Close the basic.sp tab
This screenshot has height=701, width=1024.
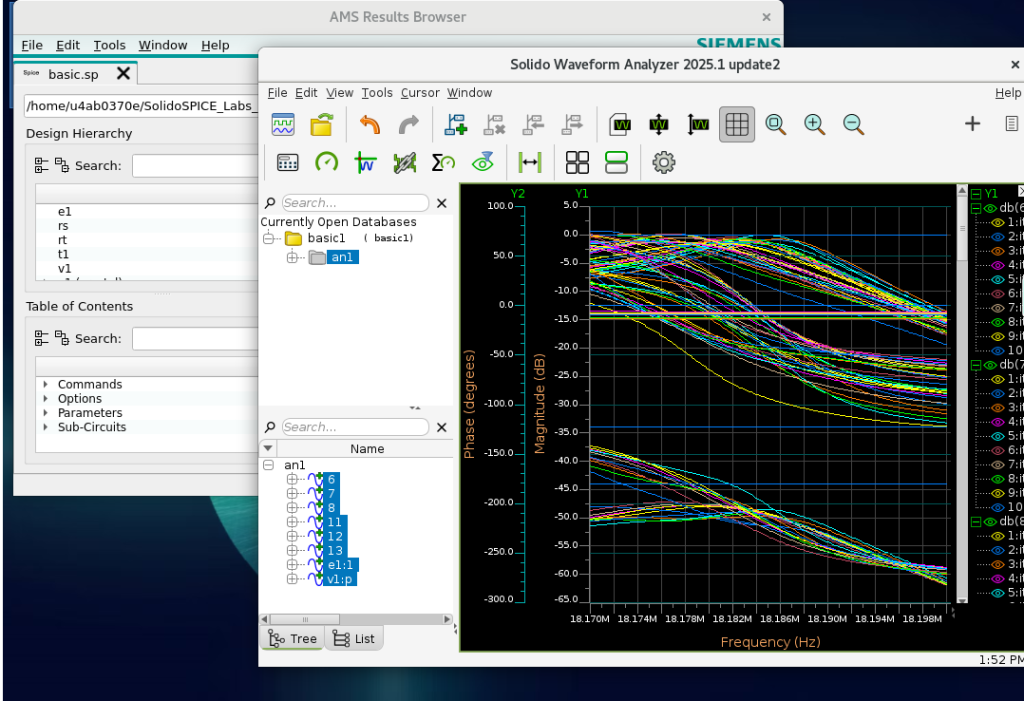click(123, 73)
